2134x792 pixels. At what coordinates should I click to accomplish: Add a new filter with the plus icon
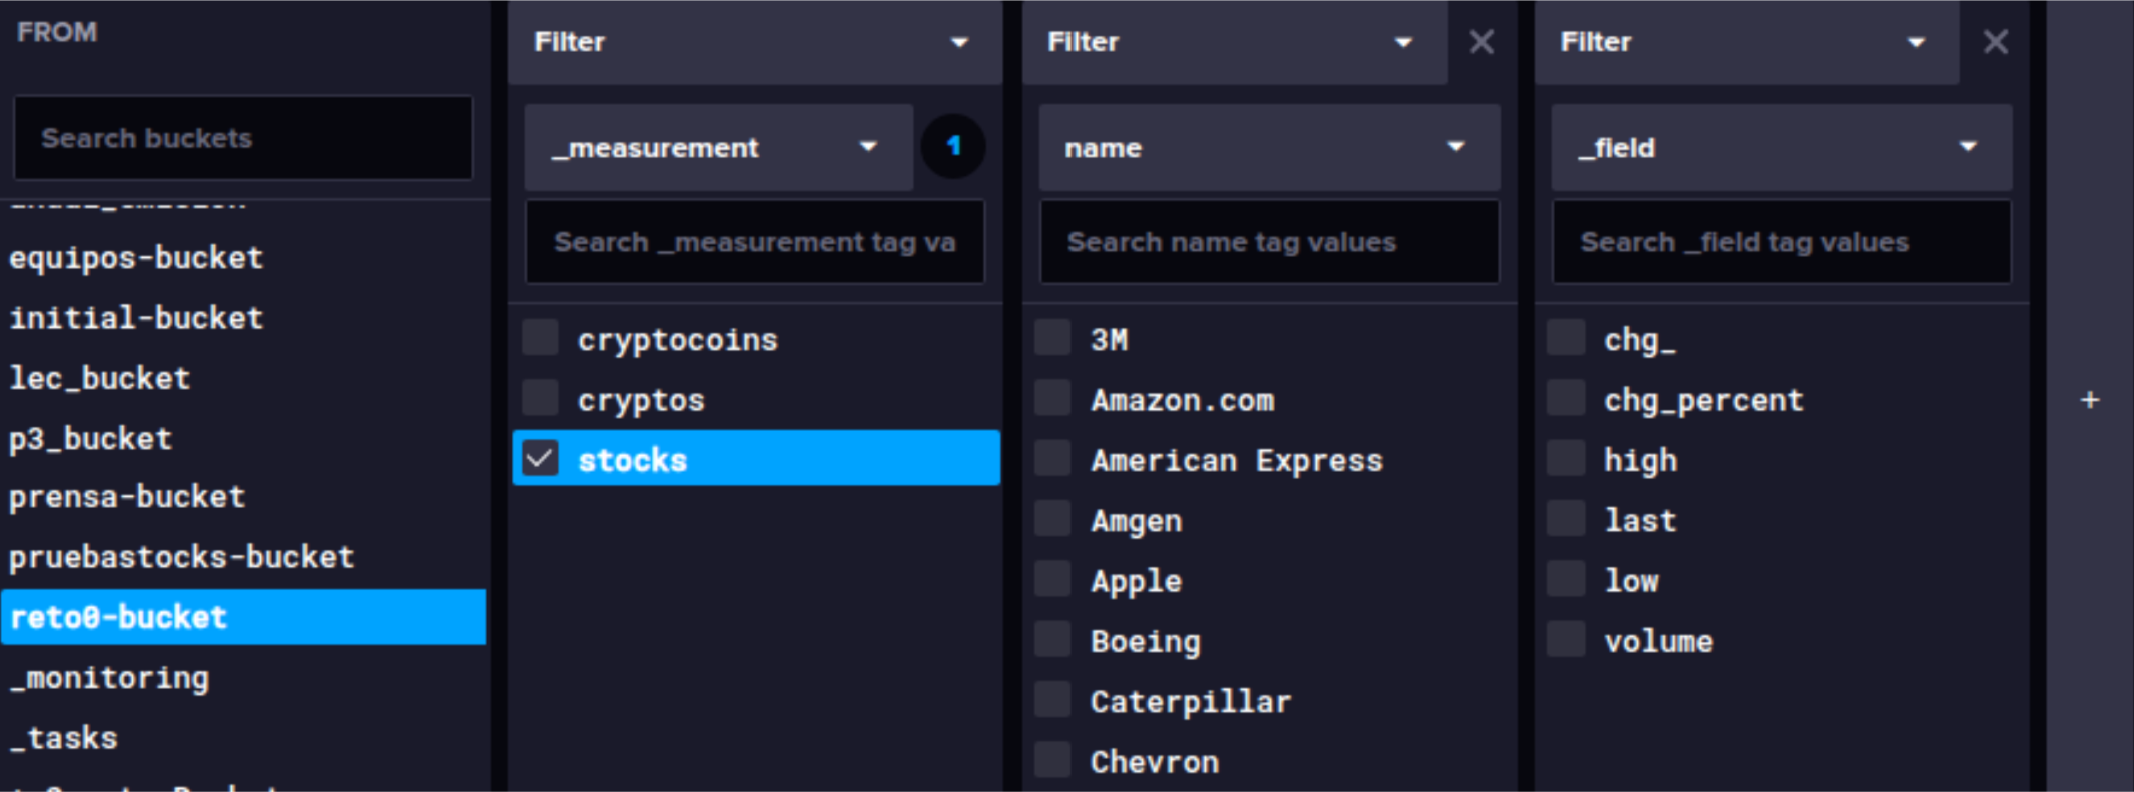[2089, 400]
